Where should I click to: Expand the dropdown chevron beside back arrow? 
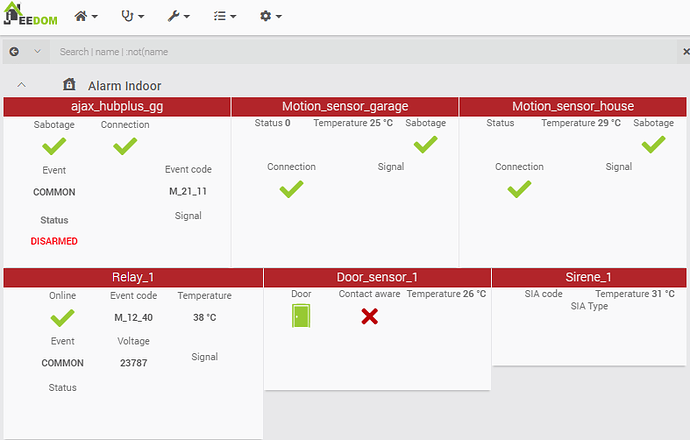(37, 51)
